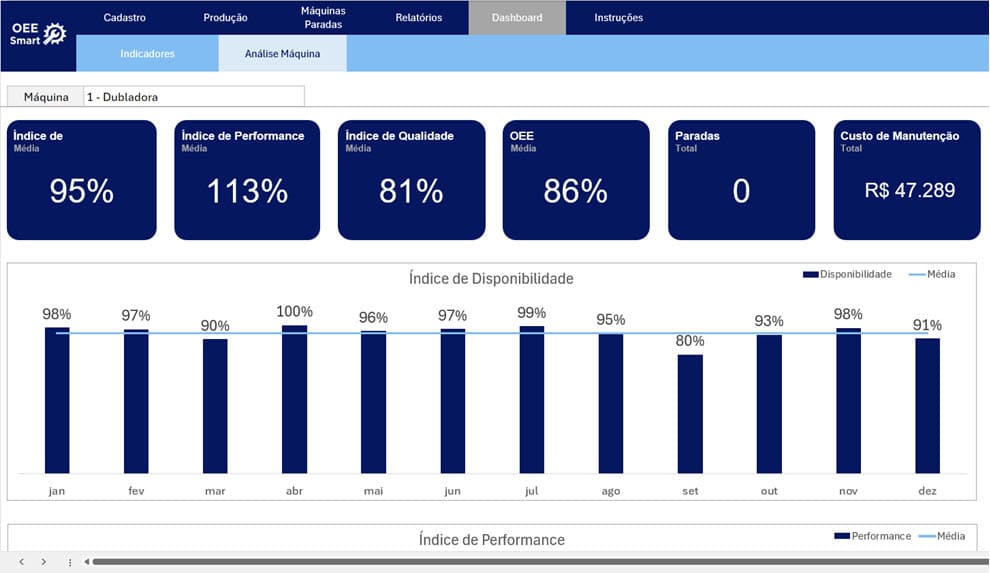Viewport: 990px width, 573px height.
Task: Click the Custo de Manutenção card
Action: pos(907,180)
